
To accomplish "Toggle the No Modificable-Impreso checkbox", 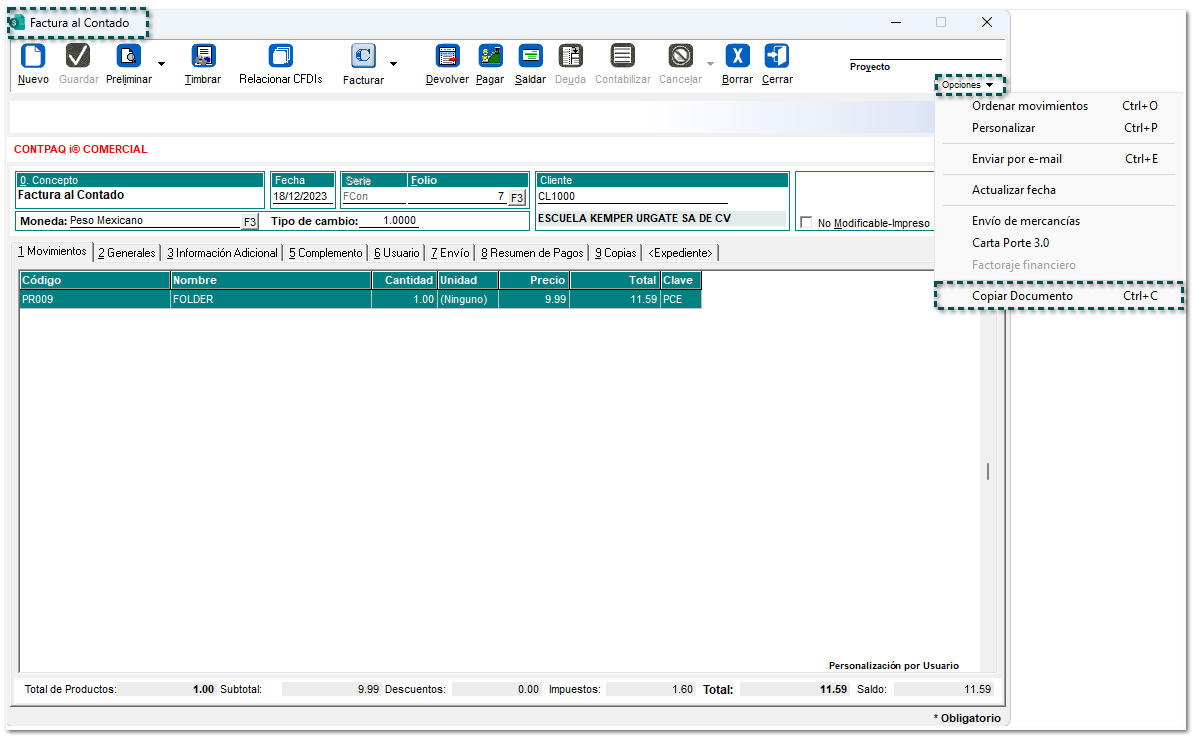I will (x=807, y=223).
